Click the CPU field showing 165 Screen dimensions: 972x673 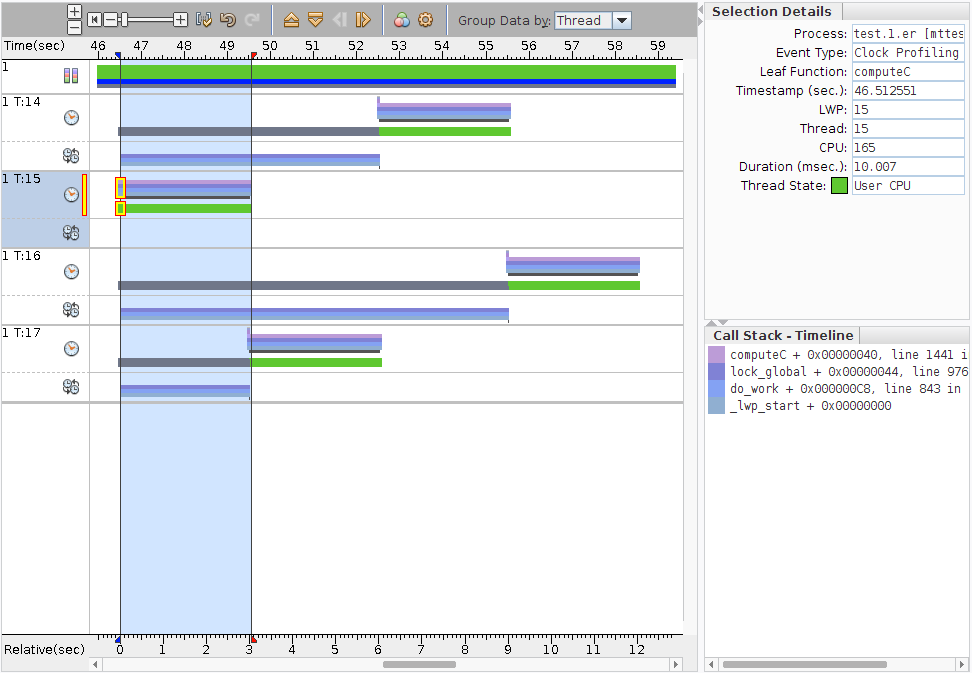pos(908,147)
